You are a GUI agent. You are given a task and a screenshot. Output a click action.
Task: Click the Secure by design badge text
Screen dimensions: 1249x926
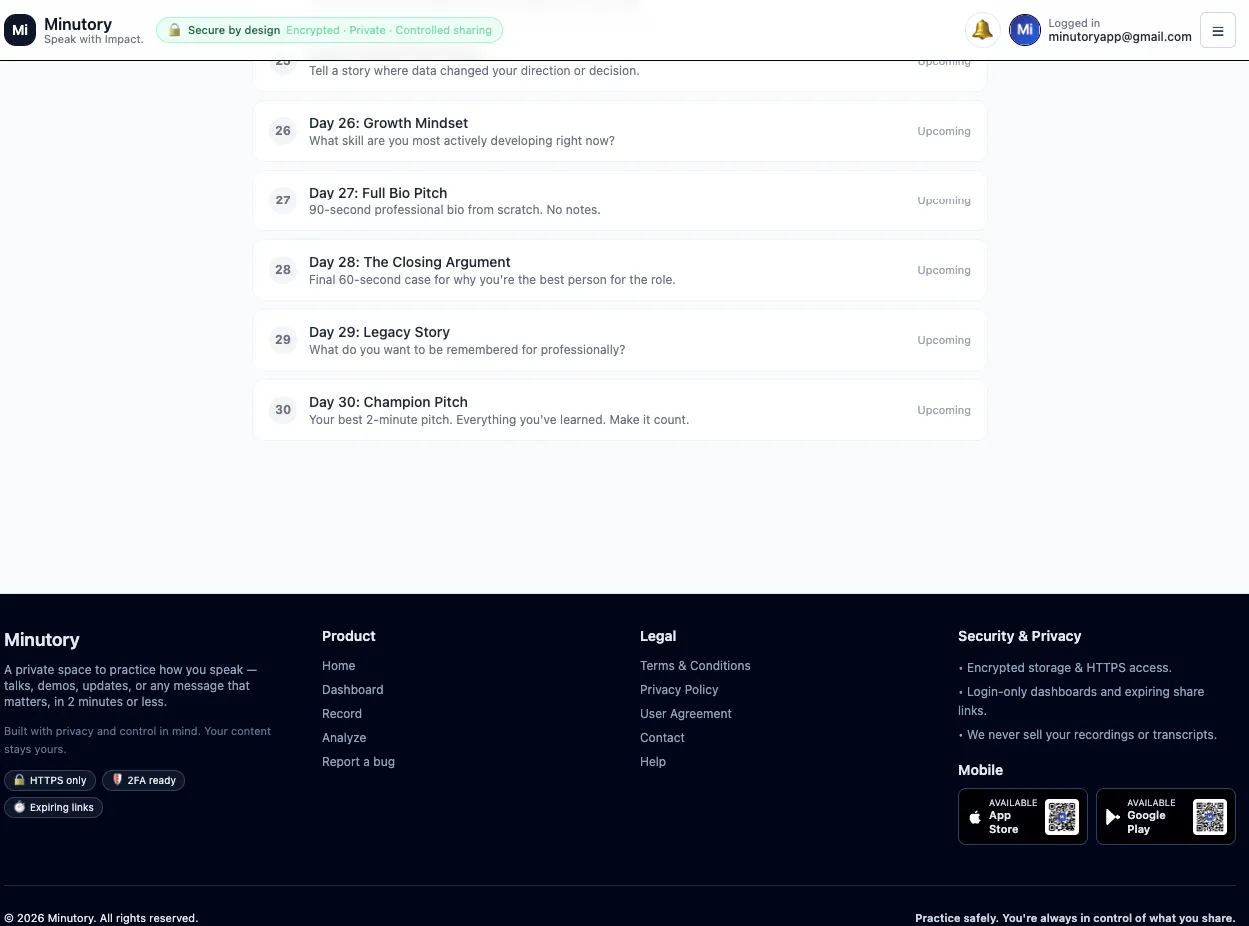pyautogui.click(x=234, y=30)
